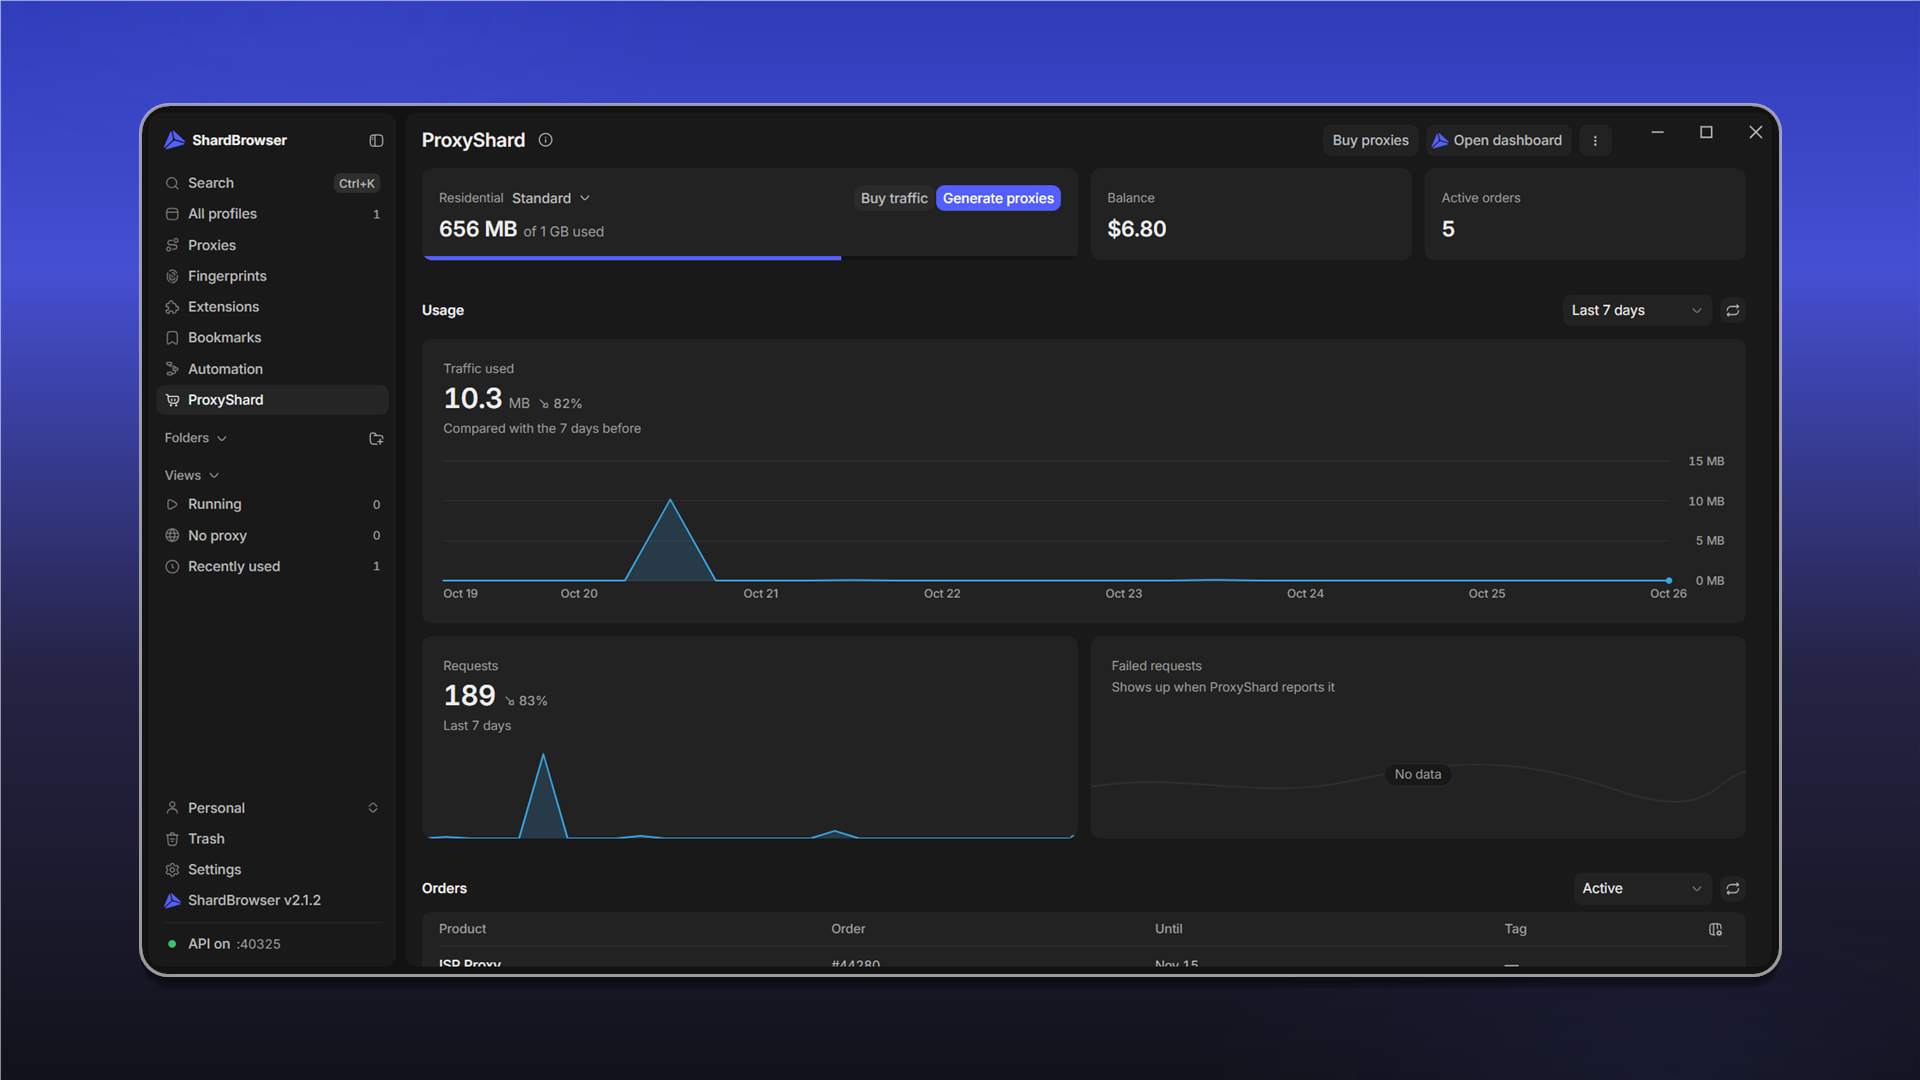Click the traffic usage progress bar
This screenshot has height=1080, width=1920.
(750, 258)
